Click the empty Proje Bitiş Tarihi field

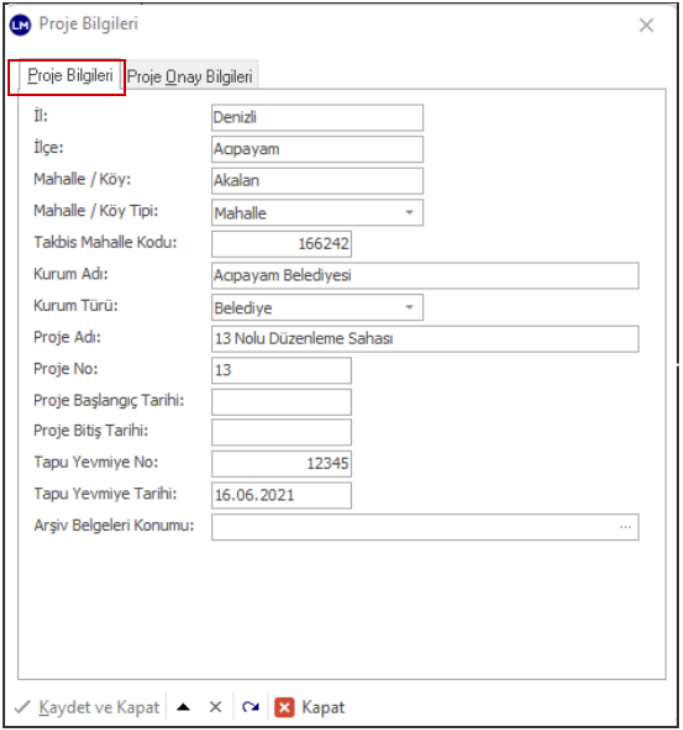[281, 433]
